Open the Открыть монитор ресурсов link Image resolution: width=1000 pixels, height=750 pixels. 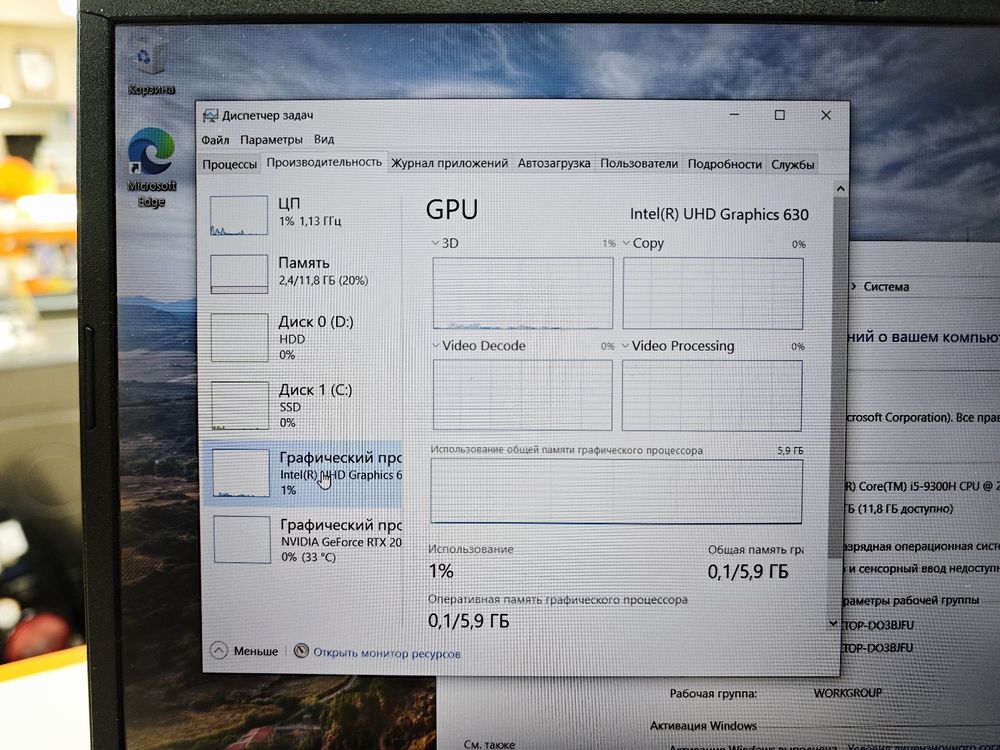click(386, 654)
